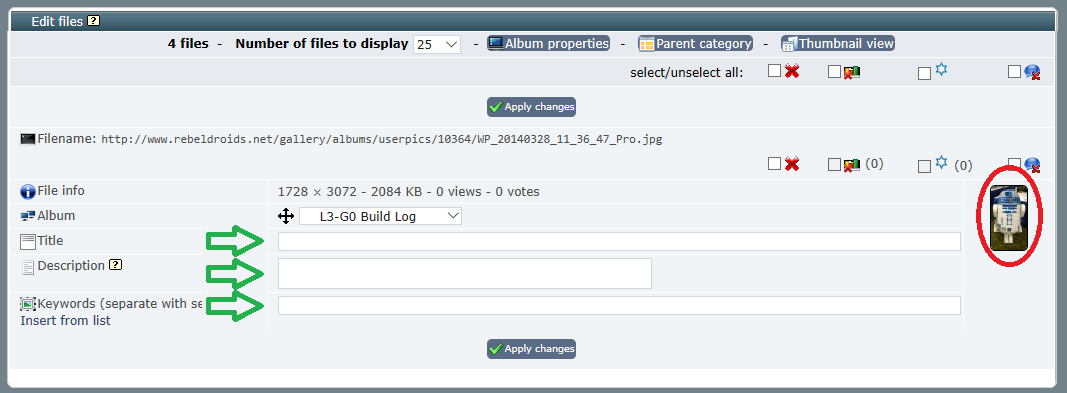Expand the L3-G0 Build Log album dropdown

[x=380, y=217]
